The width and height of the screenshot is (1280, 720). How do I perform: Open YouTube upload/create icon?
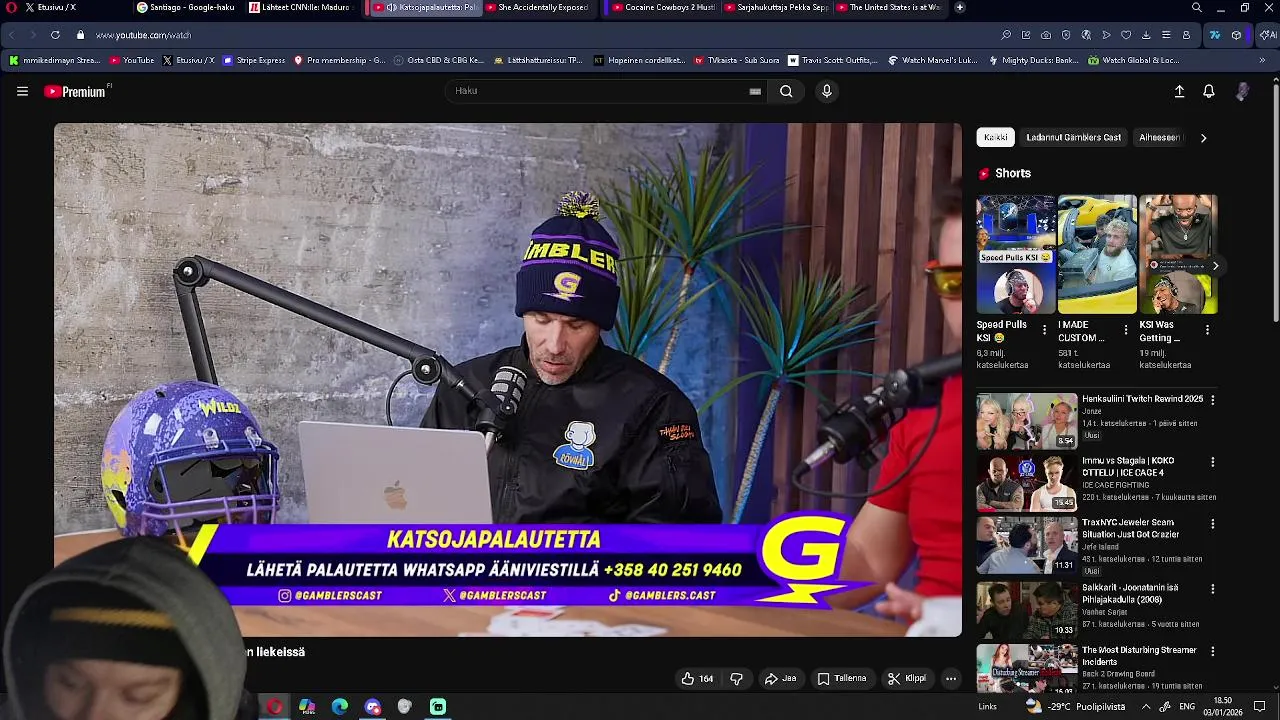[x=1179, y=91]
